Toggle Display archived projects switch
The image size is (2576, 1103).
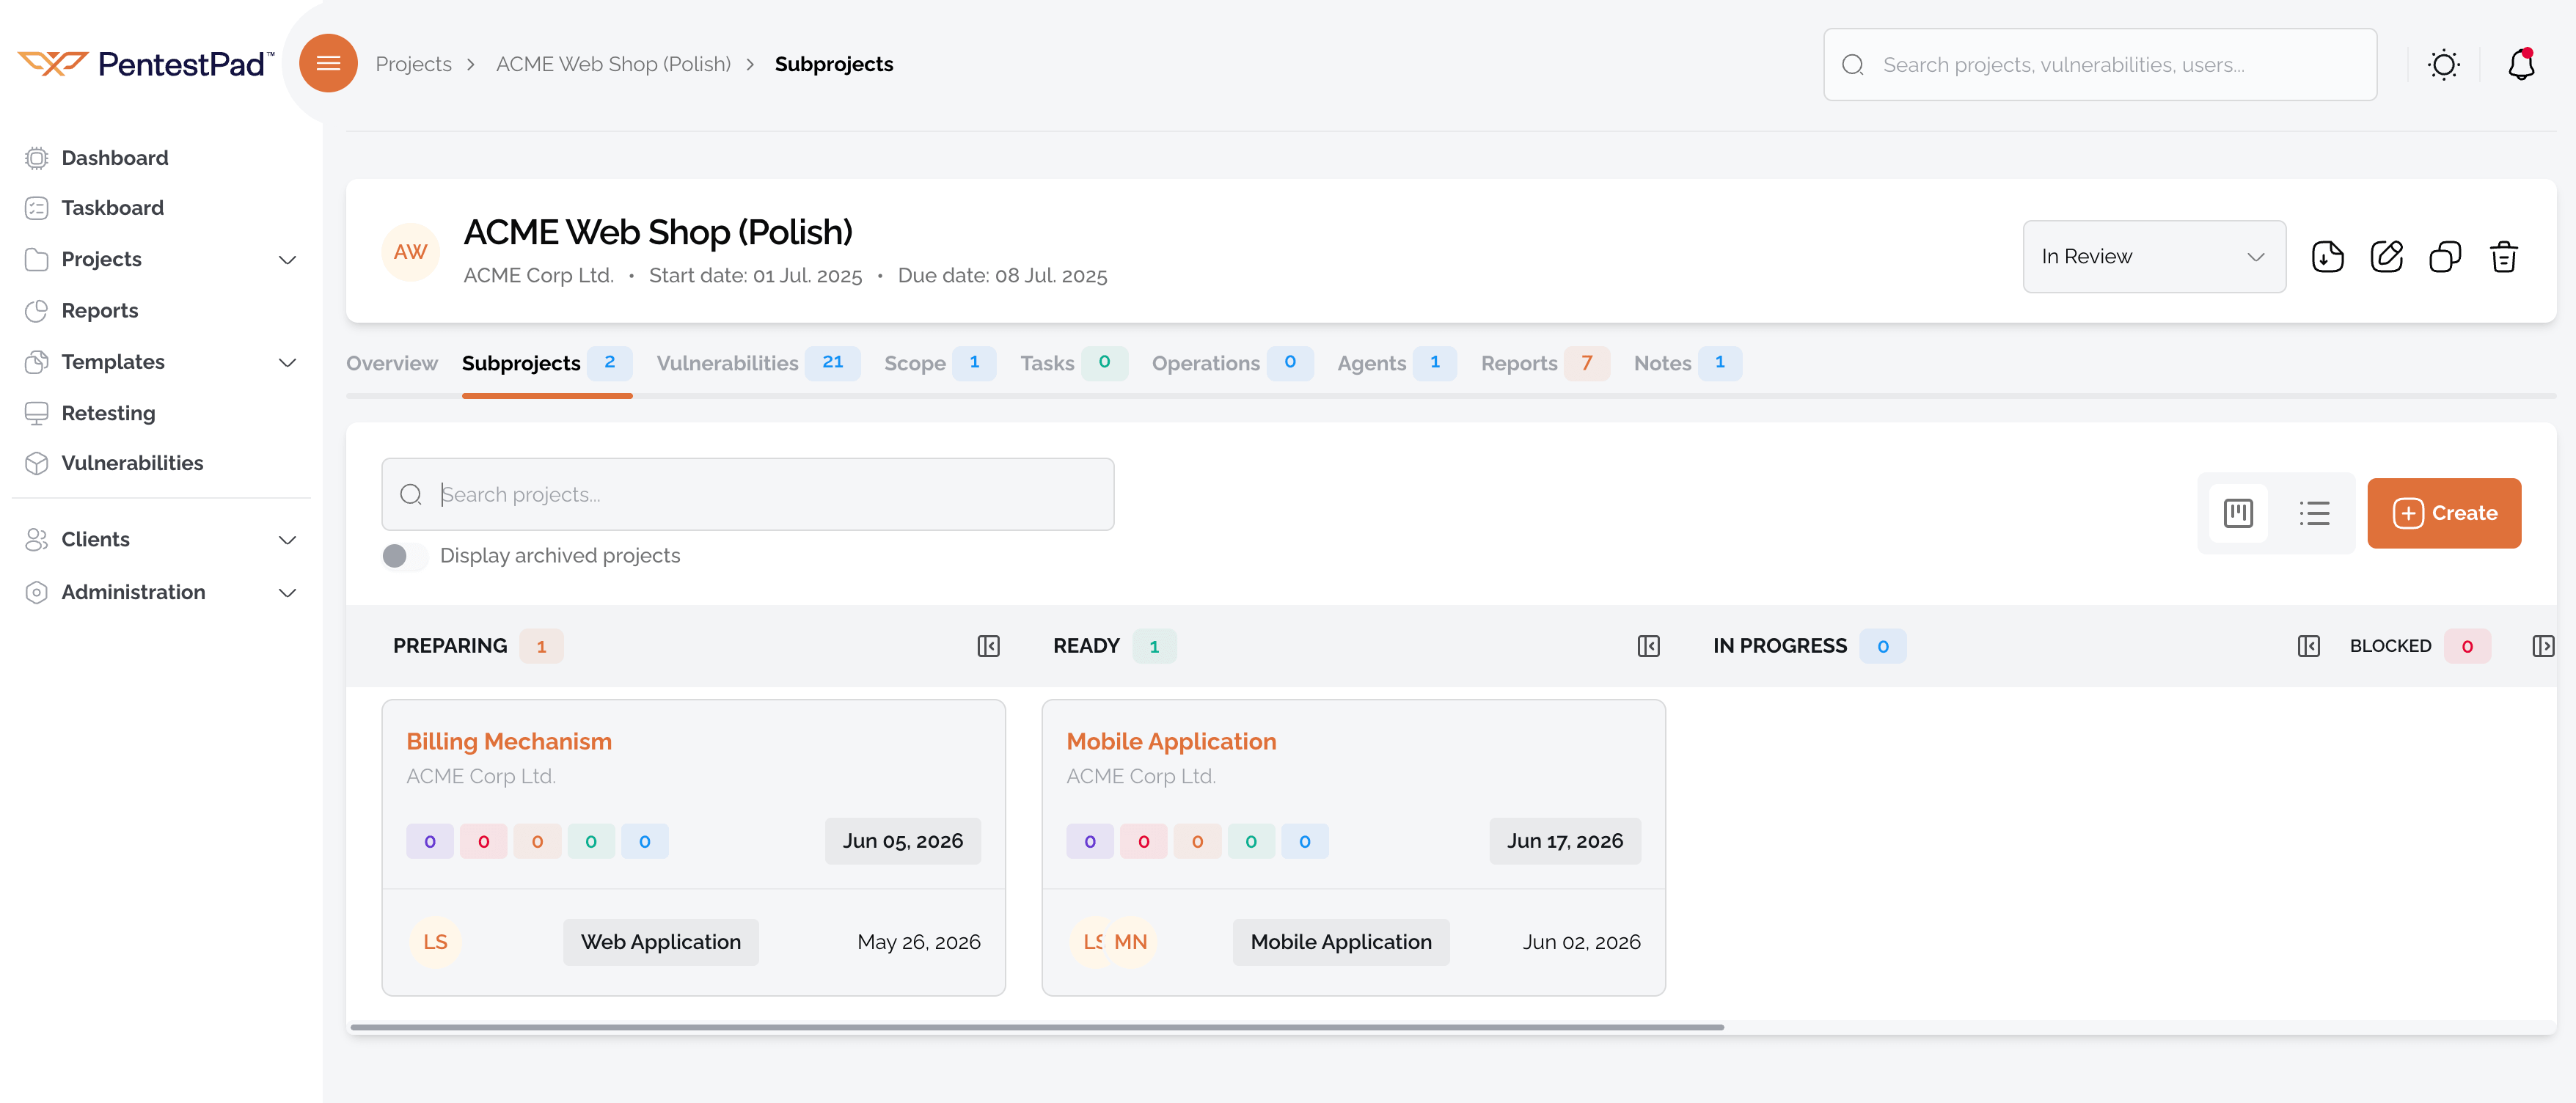pyautogui.click(x=405, y=556)
